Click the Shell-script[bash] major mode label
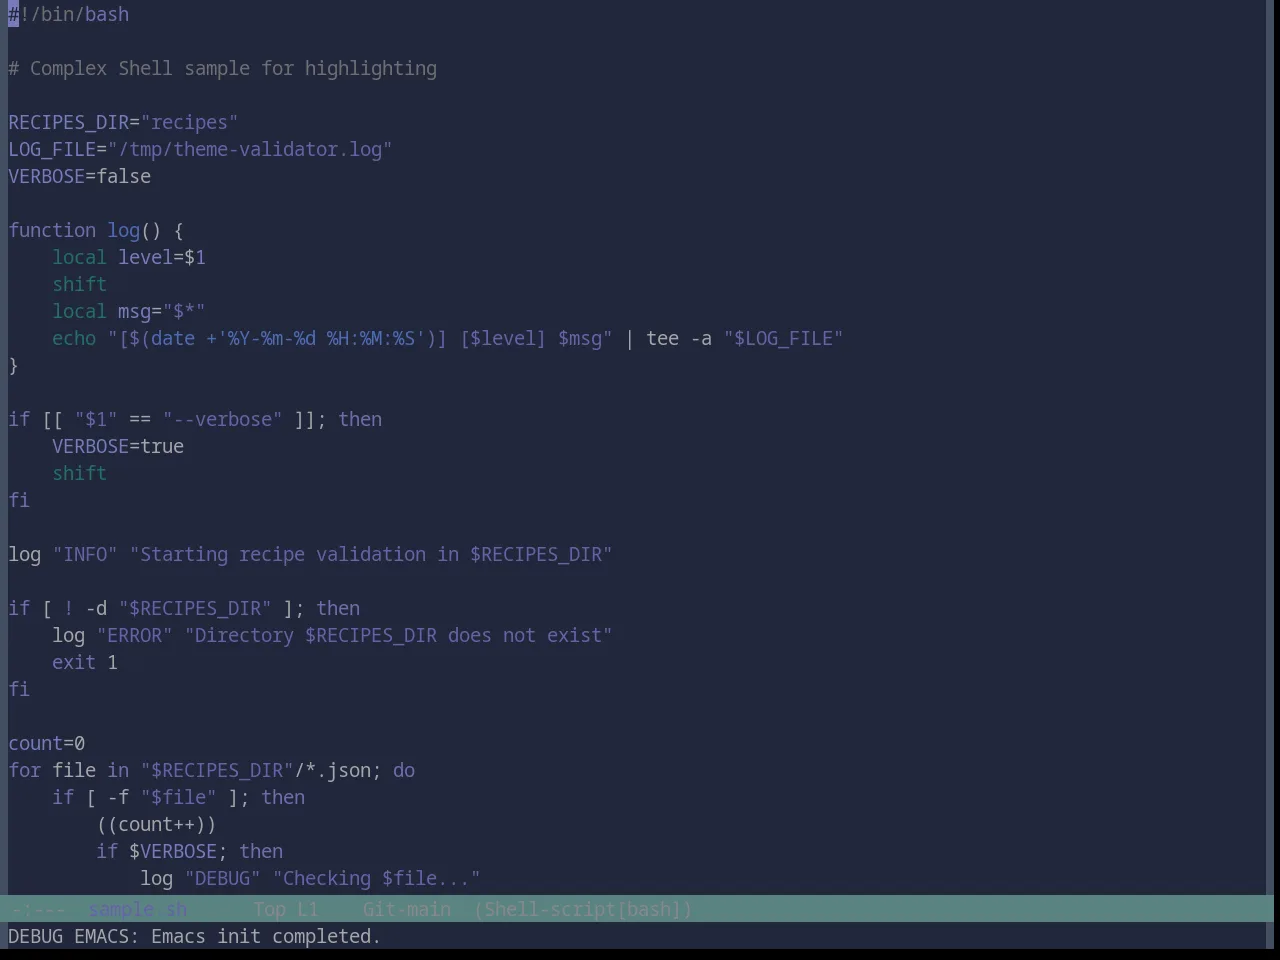The height and width of the screenshot is (960, 1280). pyautogui.click(x=583, y=909)
